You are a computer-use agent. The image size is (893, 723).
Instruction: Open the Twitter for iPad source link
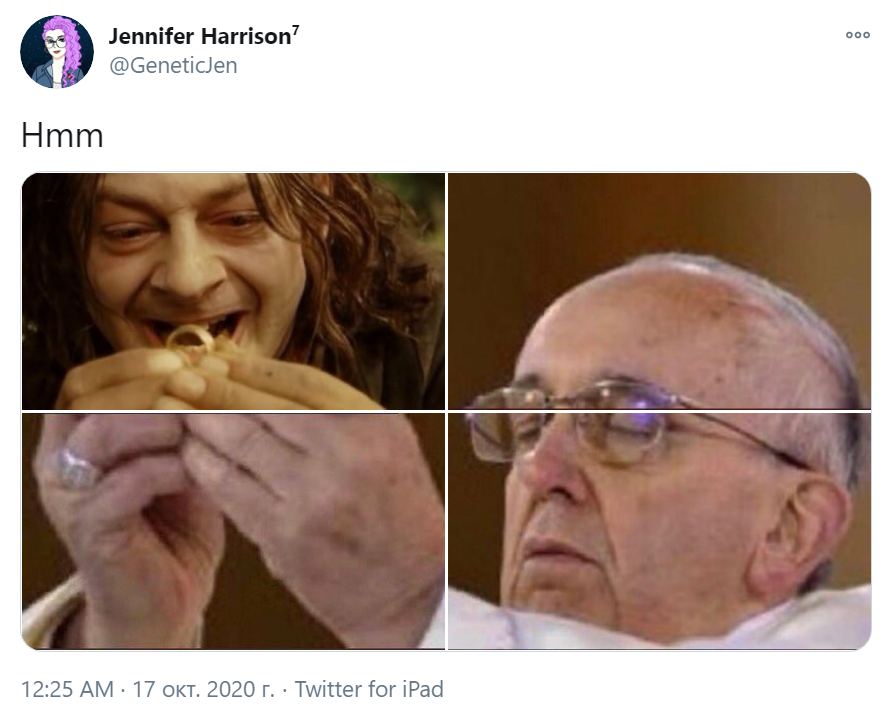tap(369, 689)
